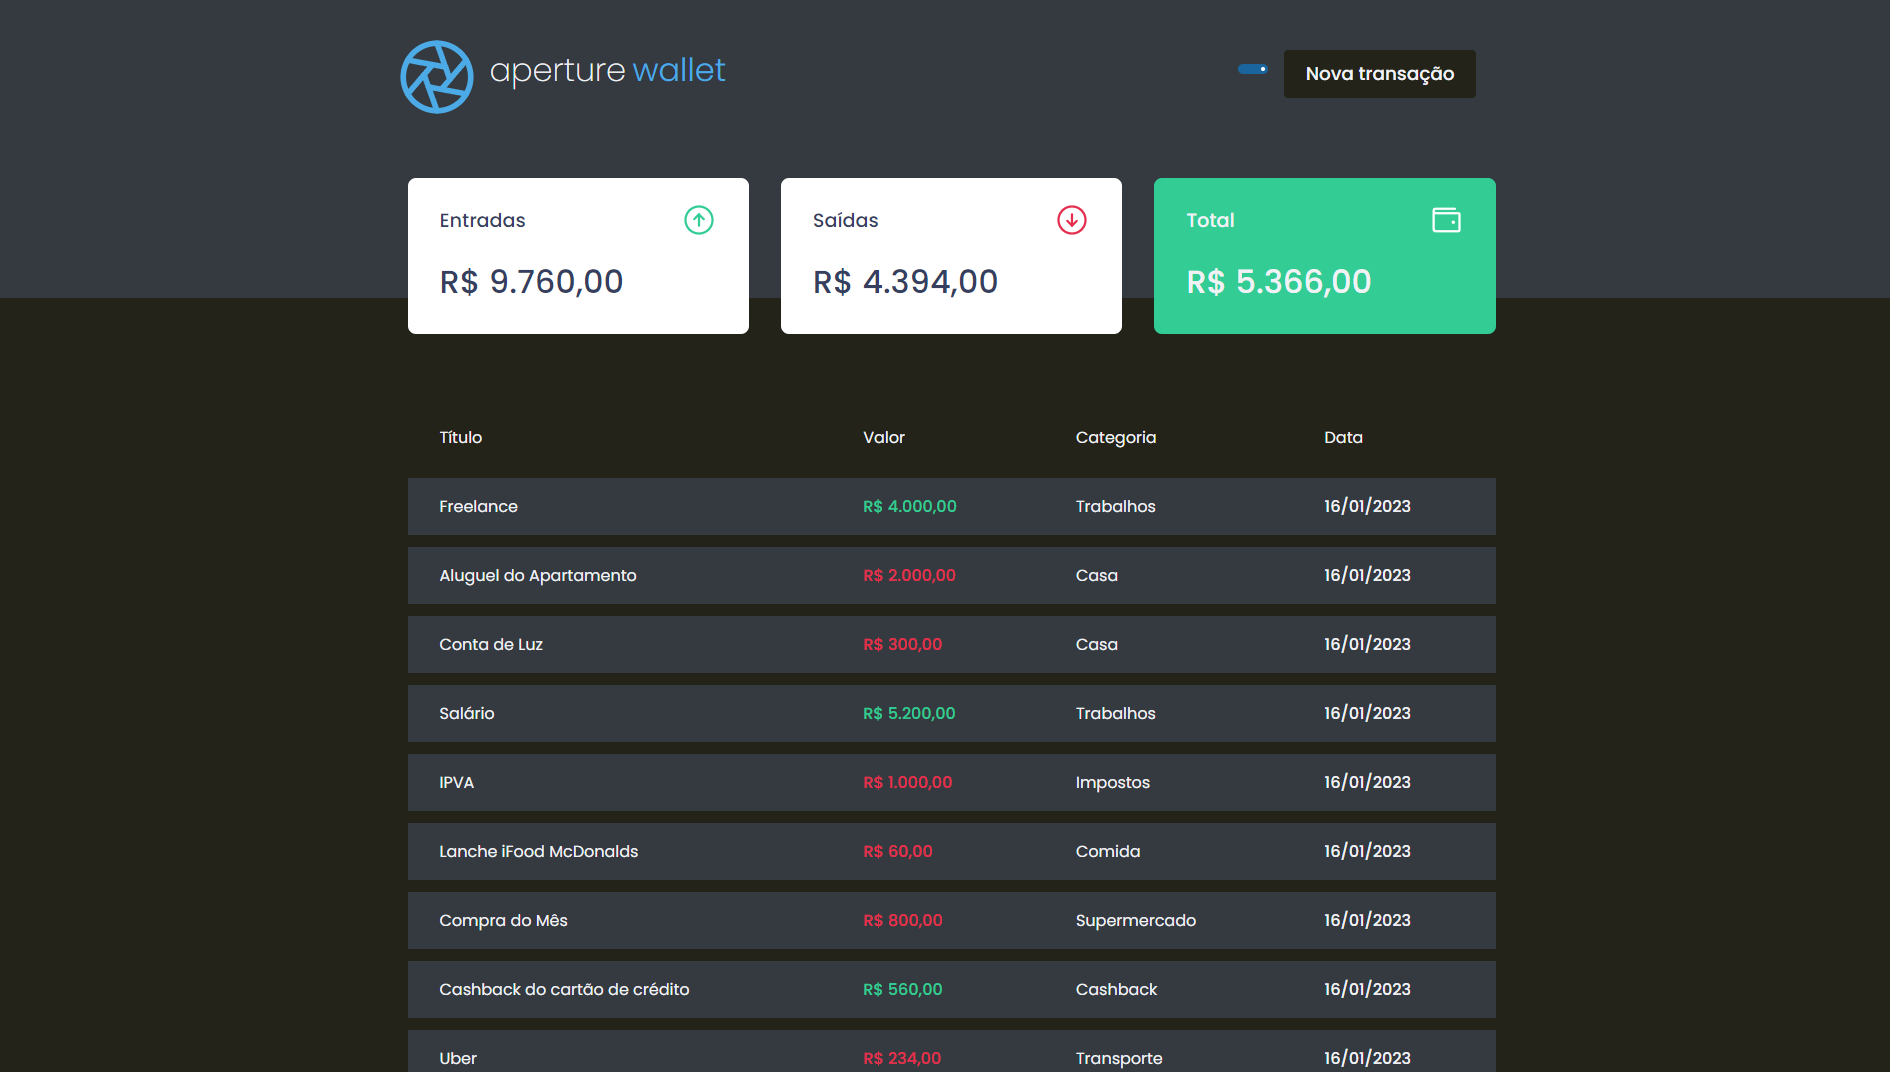
Task: Click the R$ 234,00 value
Action: 902,1058
